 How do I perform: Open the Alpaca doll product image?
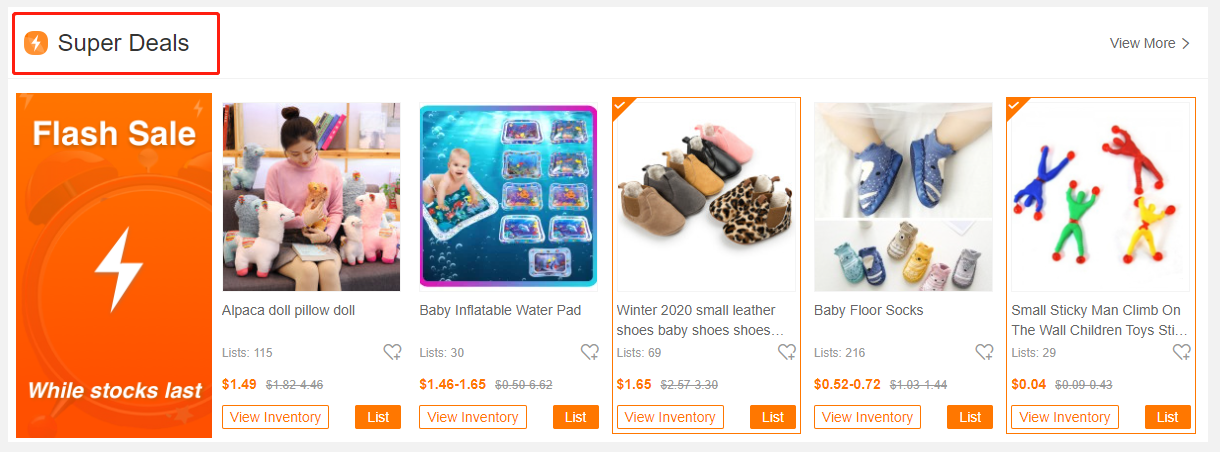point(311,196)
